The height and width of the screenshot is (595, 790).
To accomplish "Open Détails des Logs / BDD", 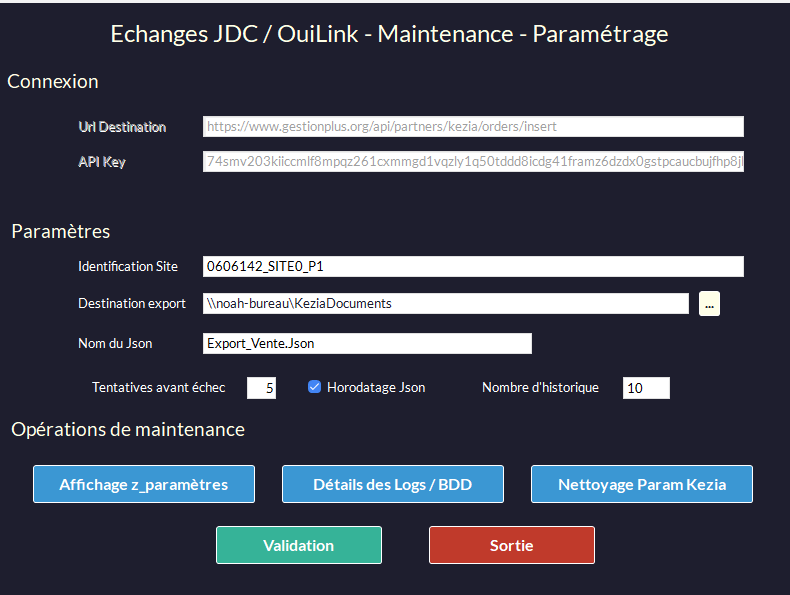I will coord(392,484).
